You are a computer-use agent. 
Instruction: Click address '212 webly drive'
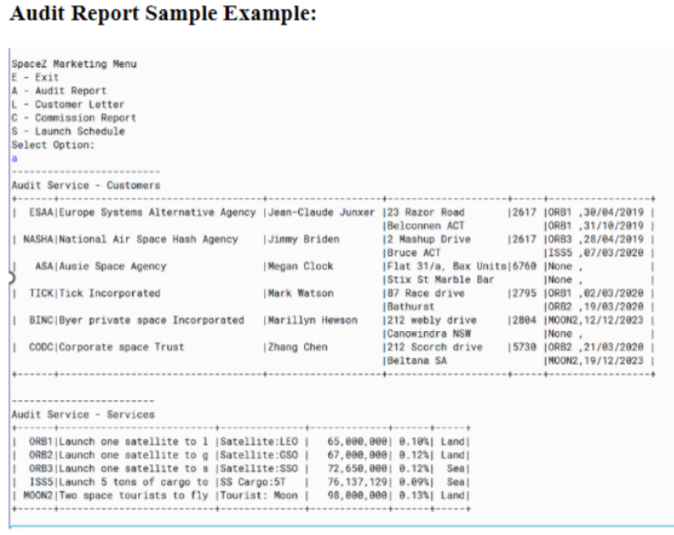[x=432, y=321]
